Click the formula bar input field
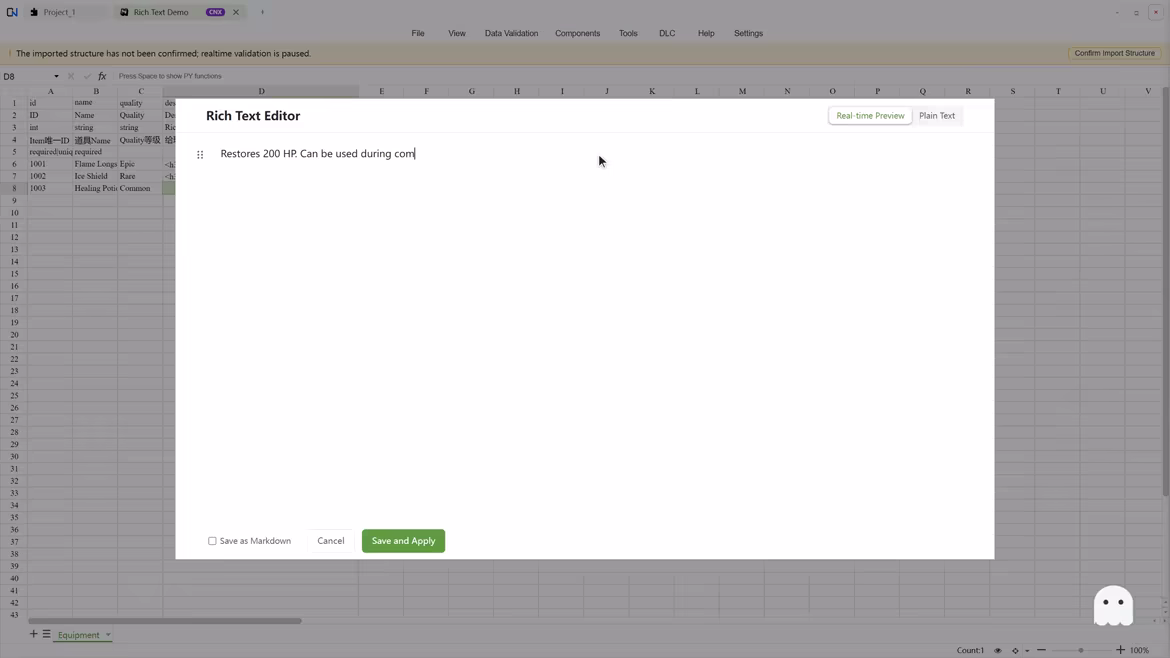This screenshot has height=658, width=1170. pyautogui.click(x=638, y=76)
